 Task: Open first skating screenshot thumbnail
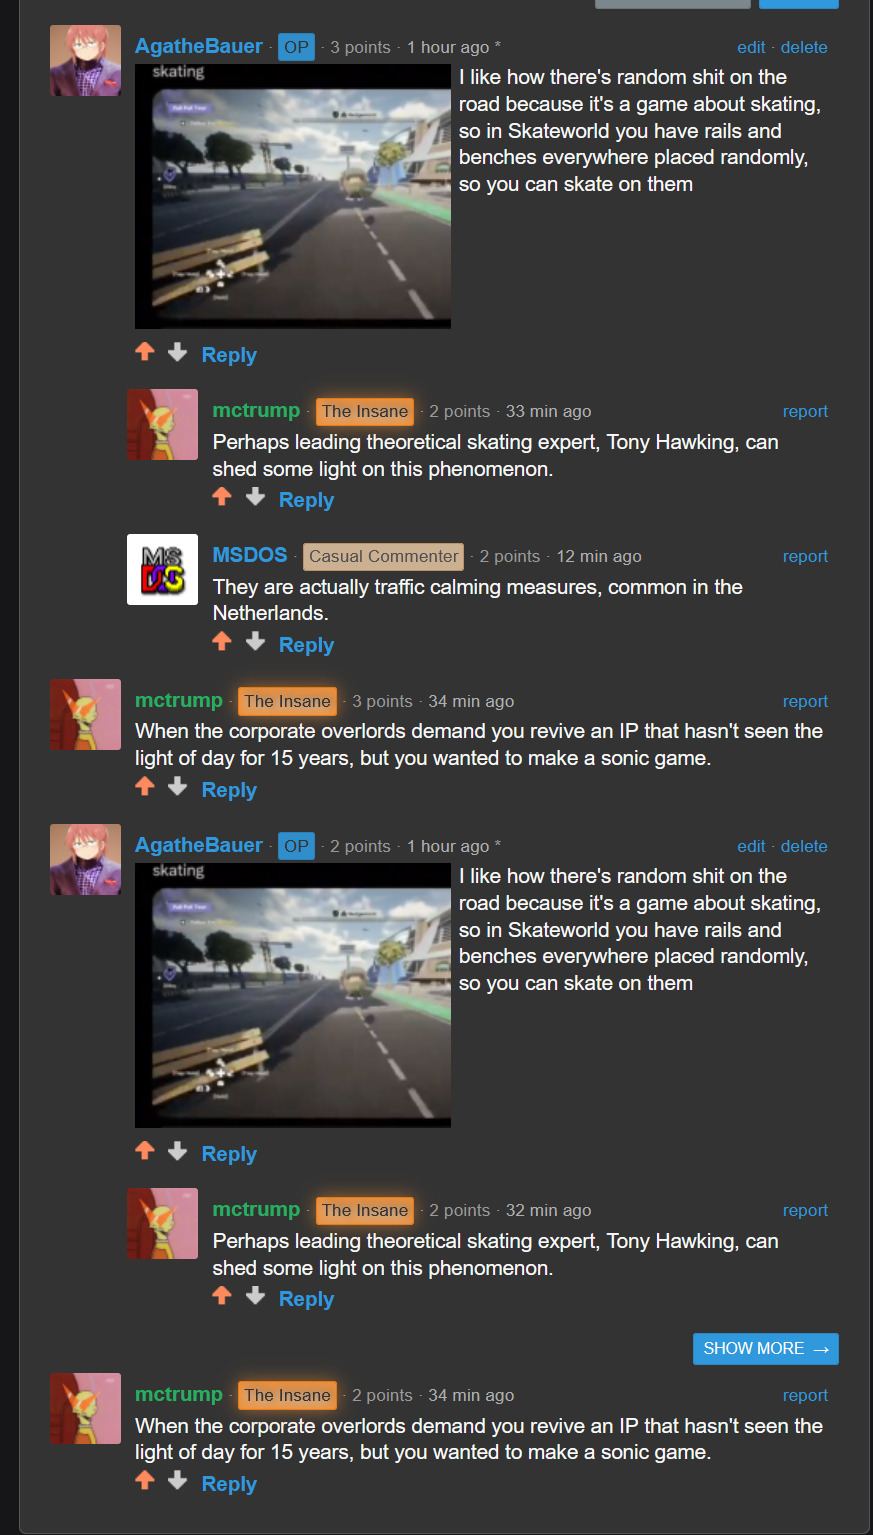click(293, 196)
